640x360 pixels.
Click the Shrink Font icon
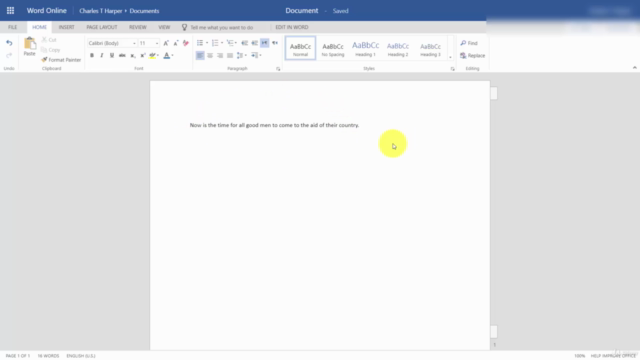click(x=176, y=43)
